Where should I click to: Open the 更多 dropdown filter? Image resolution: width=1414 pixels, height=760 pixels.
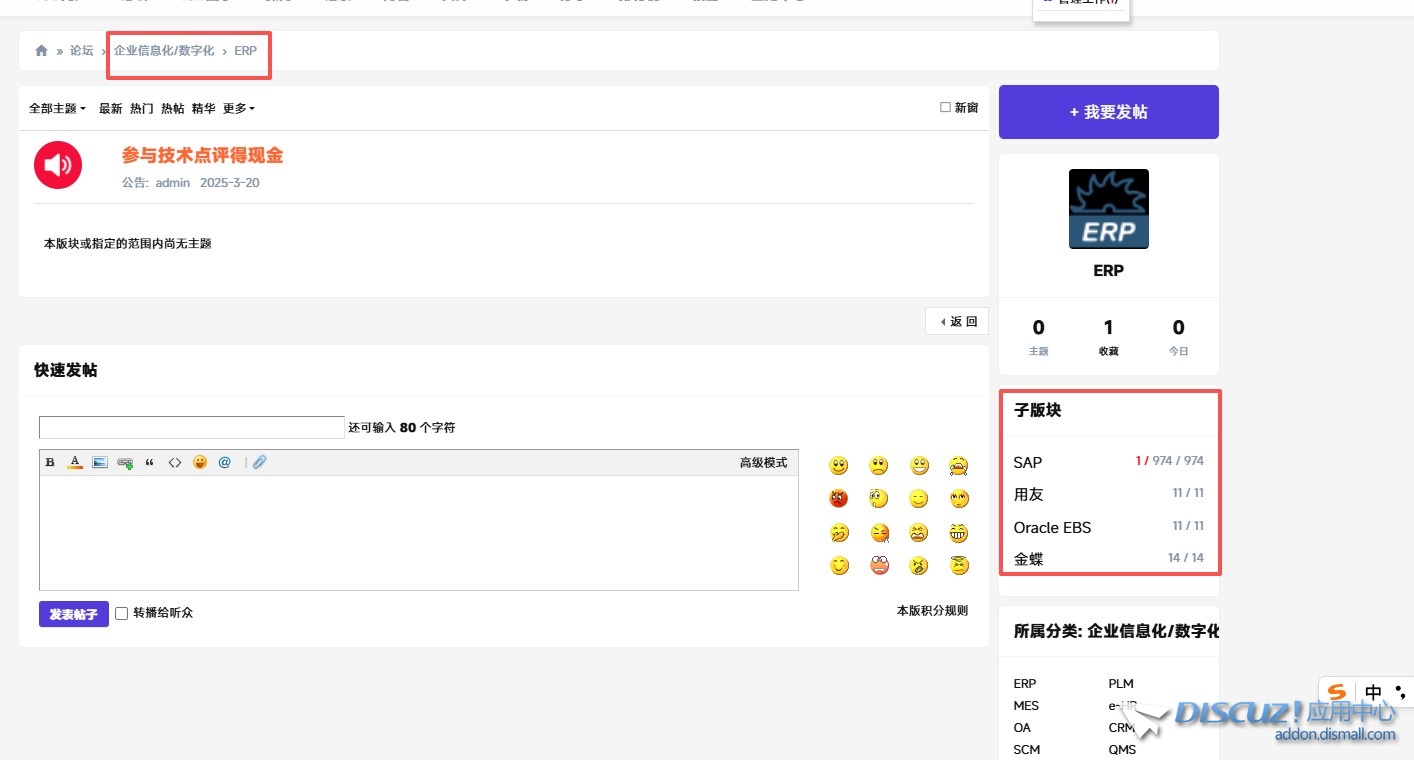click(238, 109)
